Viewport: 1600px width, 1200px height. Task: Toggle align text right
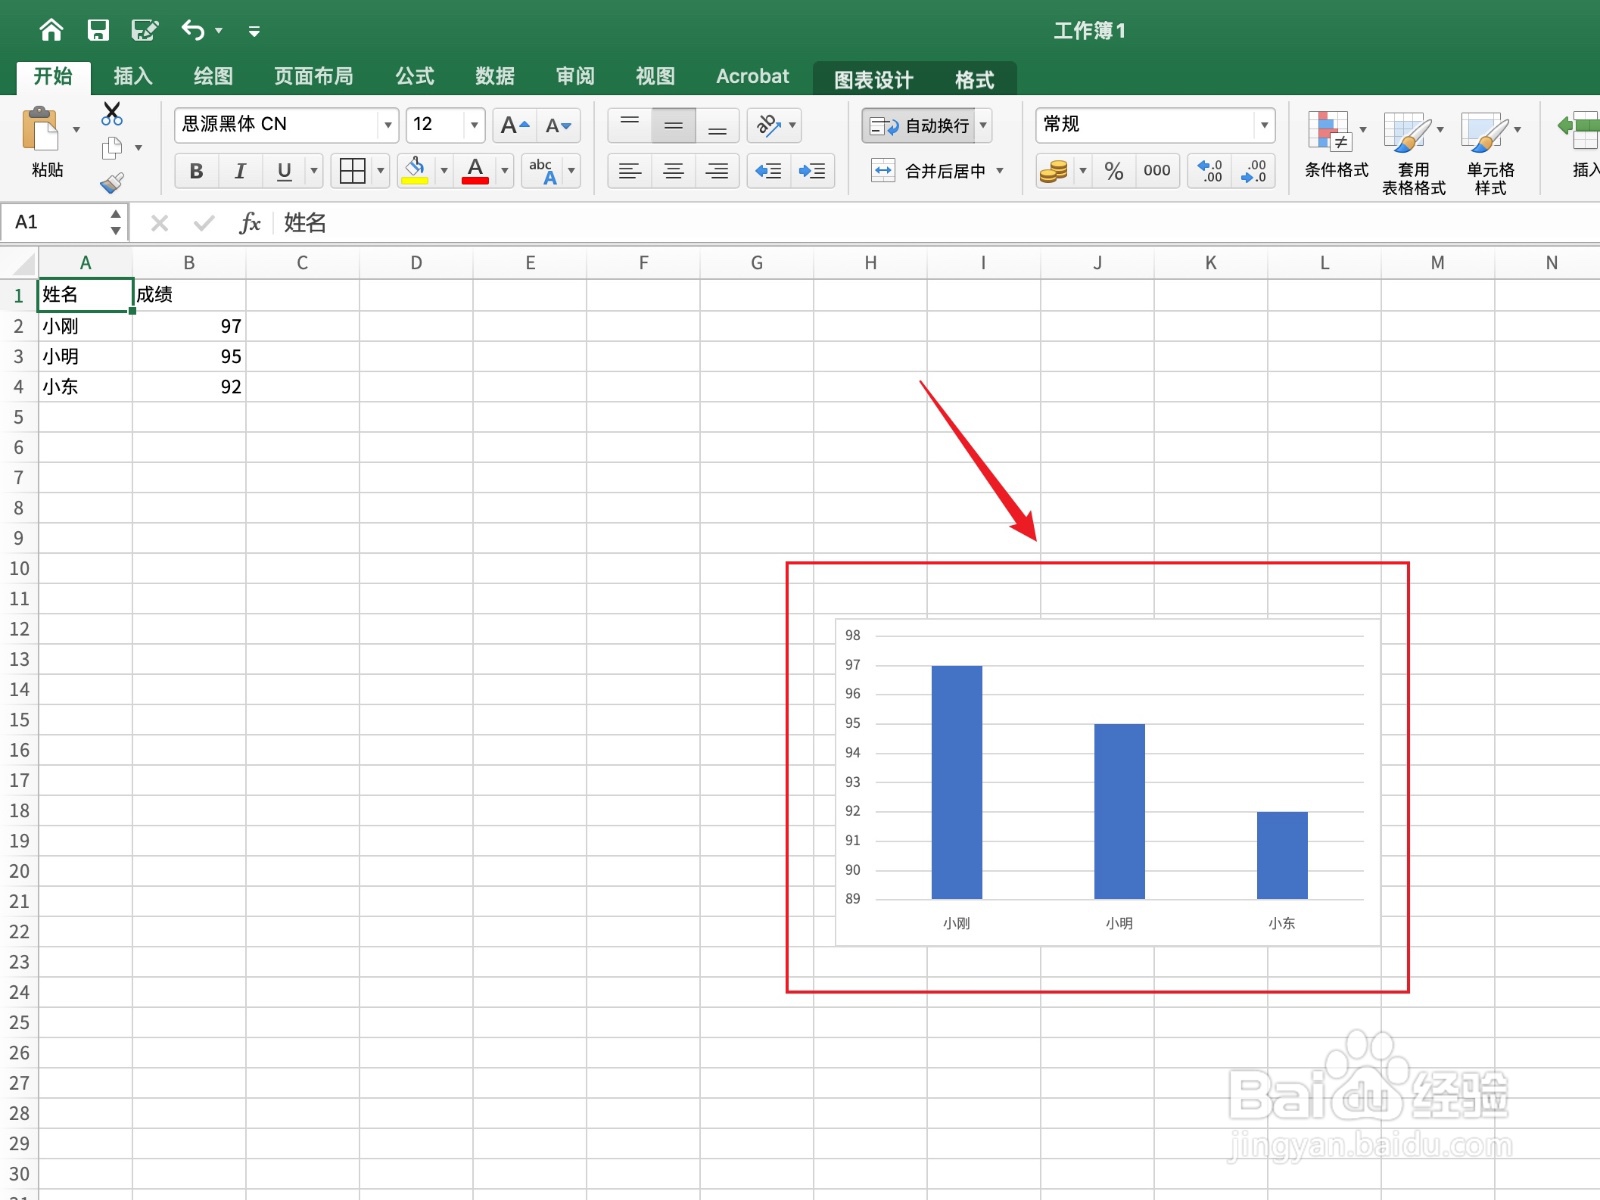(x=717, y=171)
